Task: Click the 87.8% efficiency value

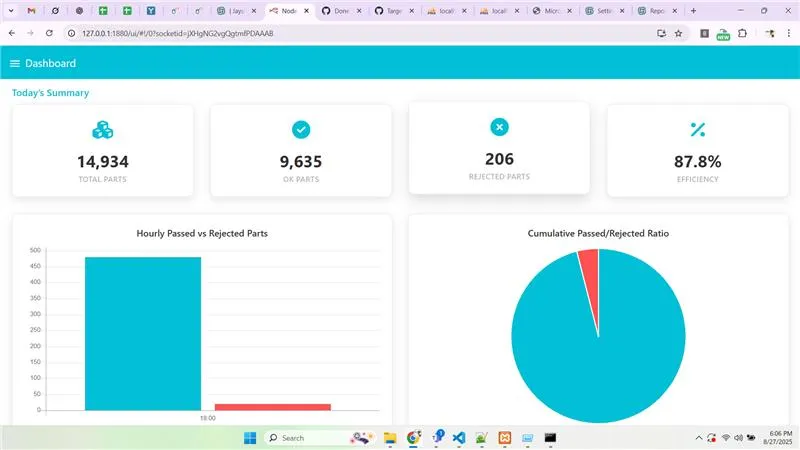Action: click(697, 162)
